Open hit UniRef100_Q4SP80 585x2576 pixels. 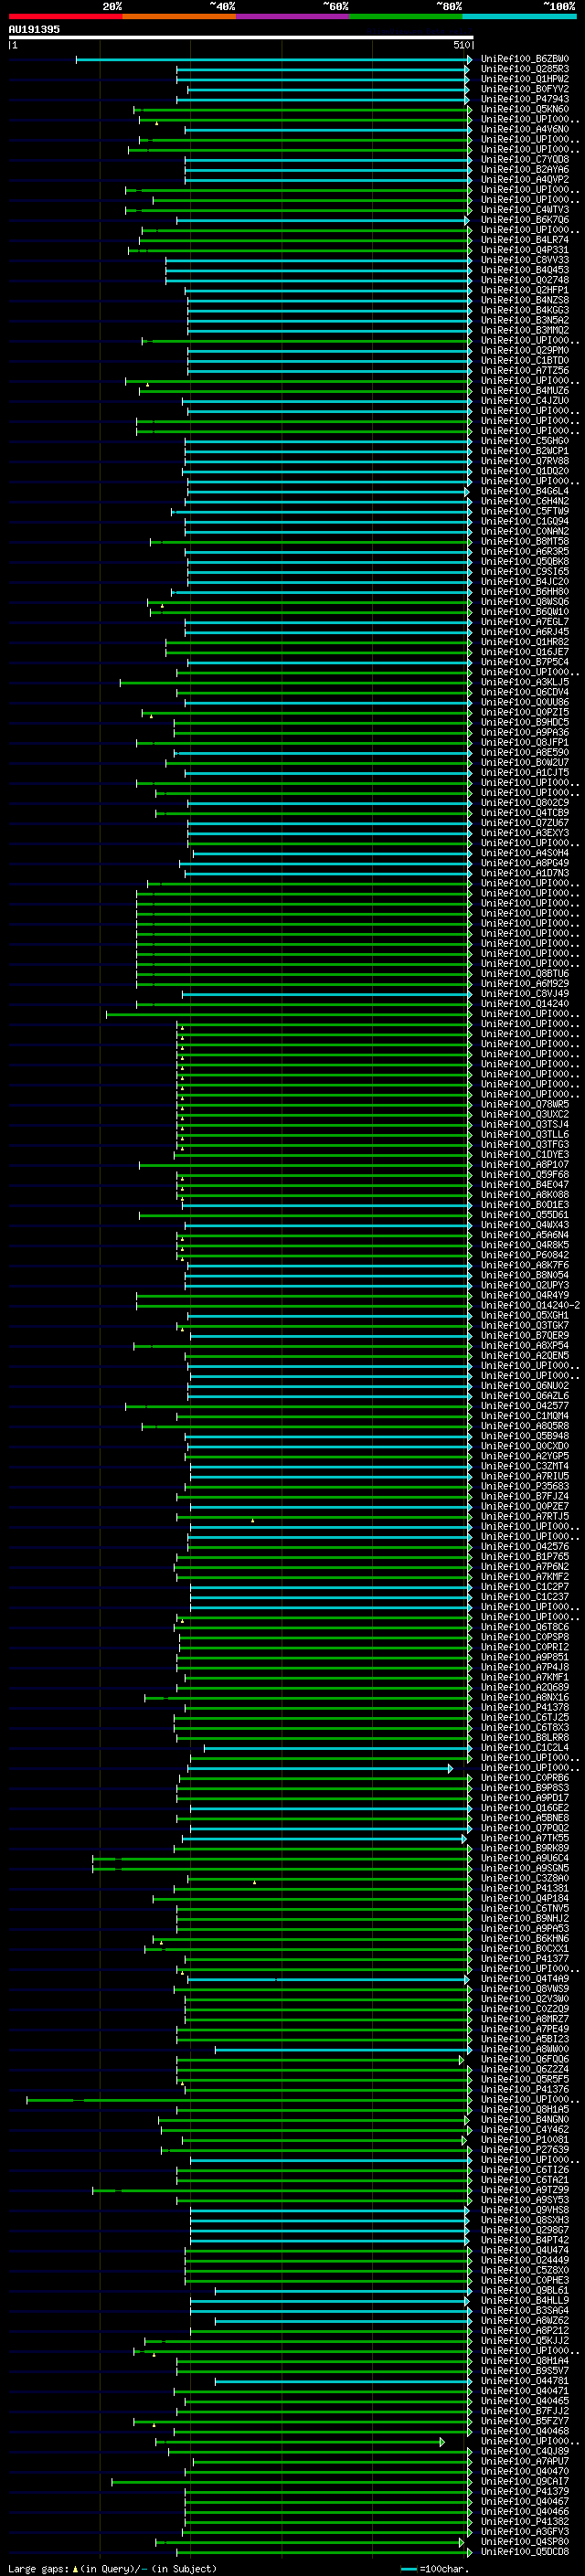[x=525, y=2541]
